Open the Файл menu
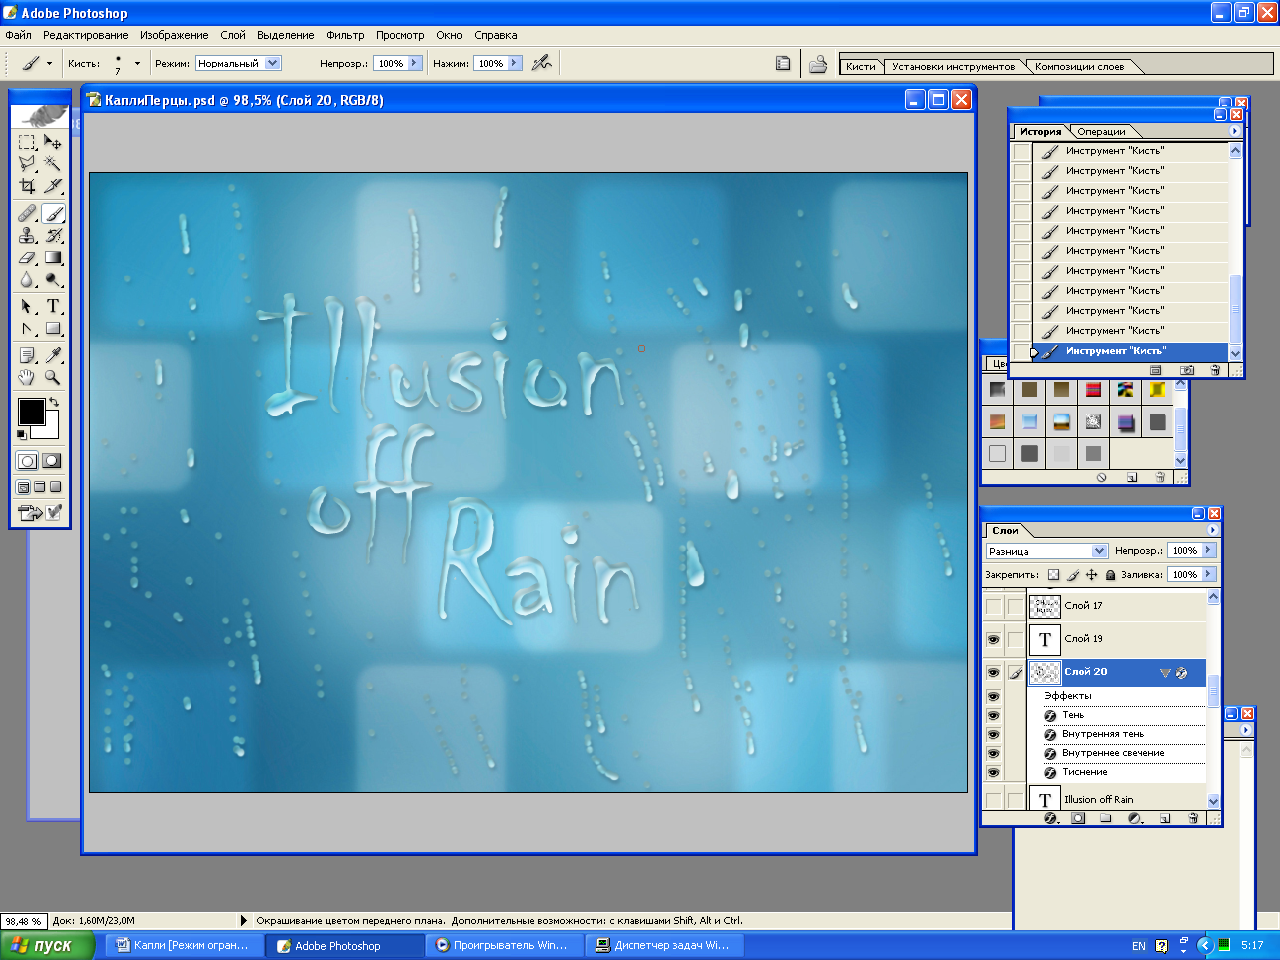The height and width of the screenshot is (960, 1280). [19, 35]
